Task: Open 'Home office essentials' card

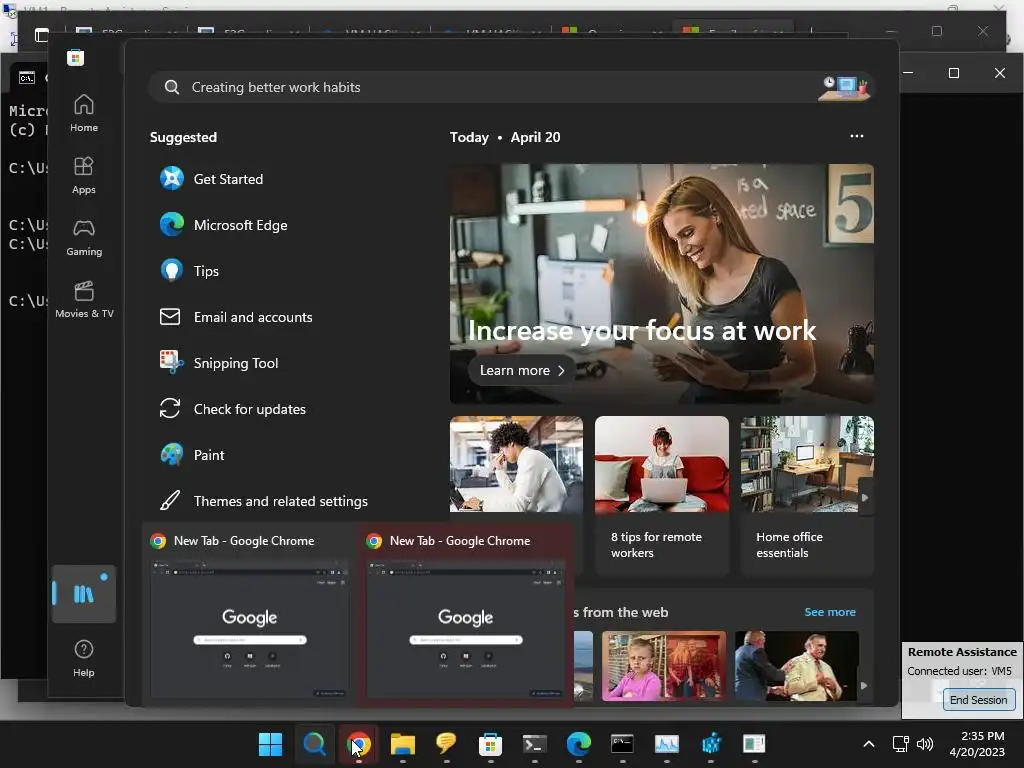Action: pyautogui.click(x=807, y=495)
